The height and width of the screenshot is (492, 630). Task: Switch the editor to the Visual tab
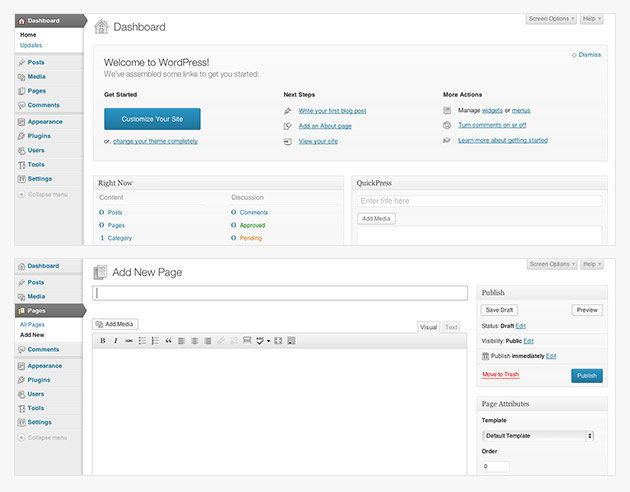[x=428, y=327]
